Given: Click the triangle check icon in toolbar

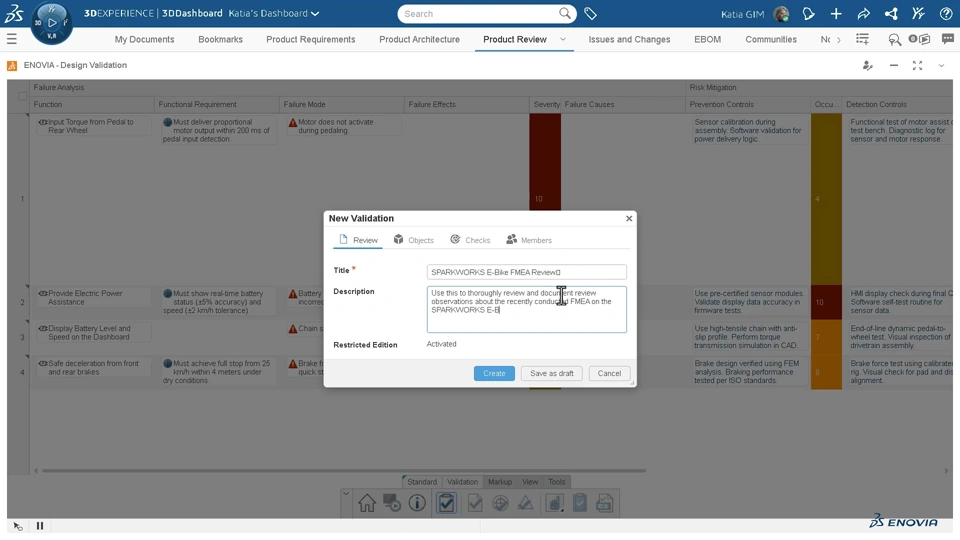Looking at the screenshot, I should 525,503.
